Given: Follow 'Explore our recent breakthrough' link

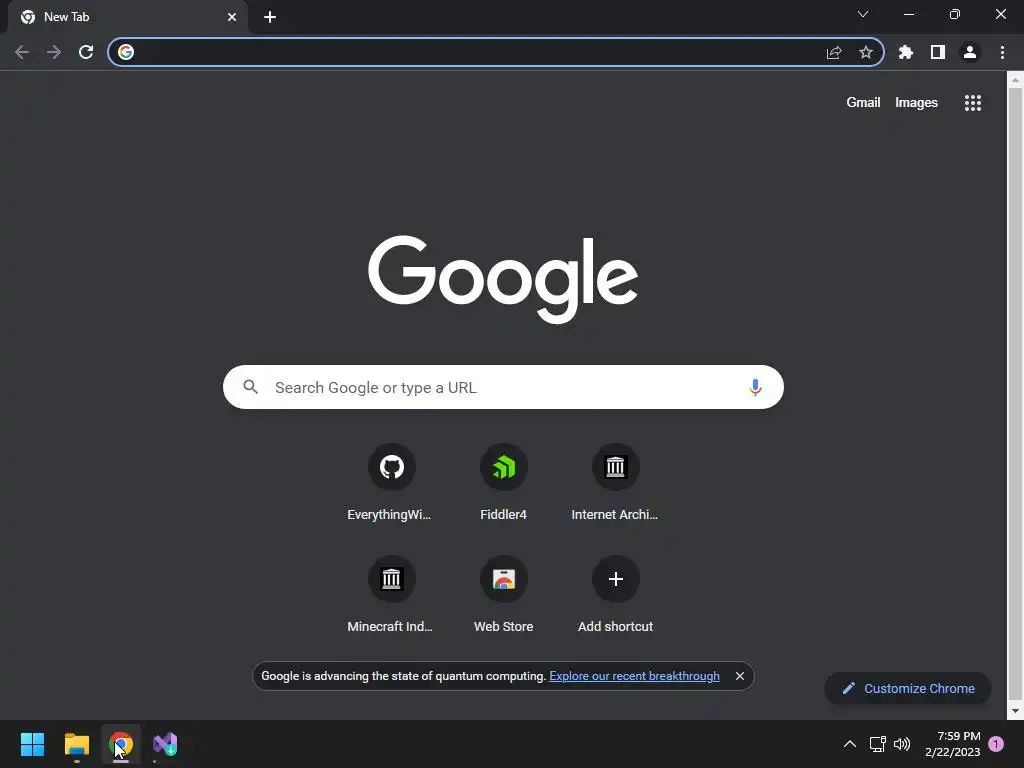Looking at the screenshot, I should [x=634, y=676].
